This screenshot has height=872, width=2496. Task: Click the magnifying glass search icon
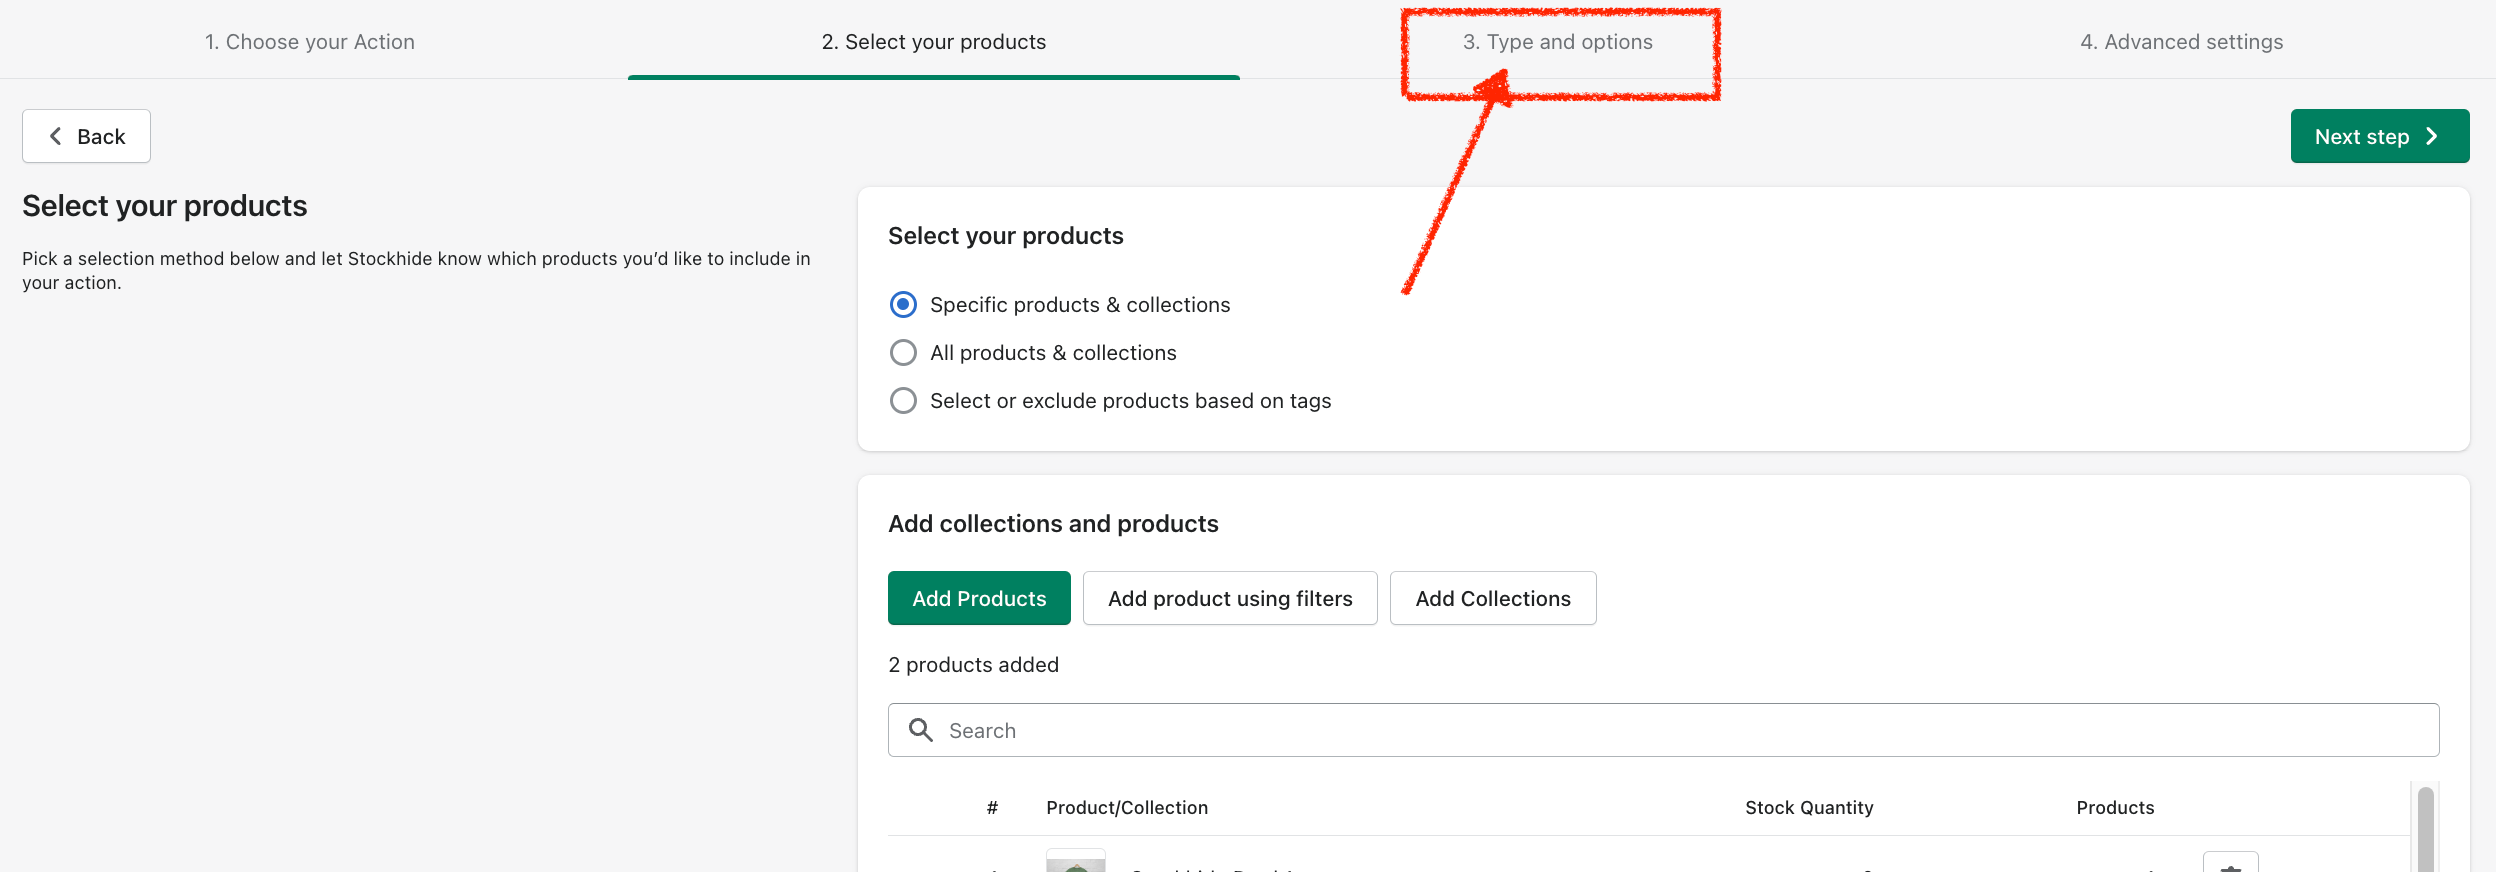(x=921, y=730)
